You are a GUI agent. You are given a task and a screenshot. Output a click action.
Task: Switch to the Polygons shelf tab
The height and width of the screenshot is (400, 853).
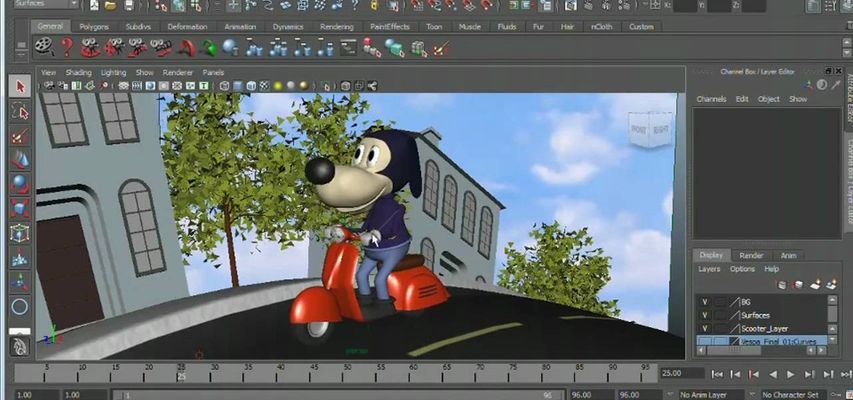(x=94, y=27)
